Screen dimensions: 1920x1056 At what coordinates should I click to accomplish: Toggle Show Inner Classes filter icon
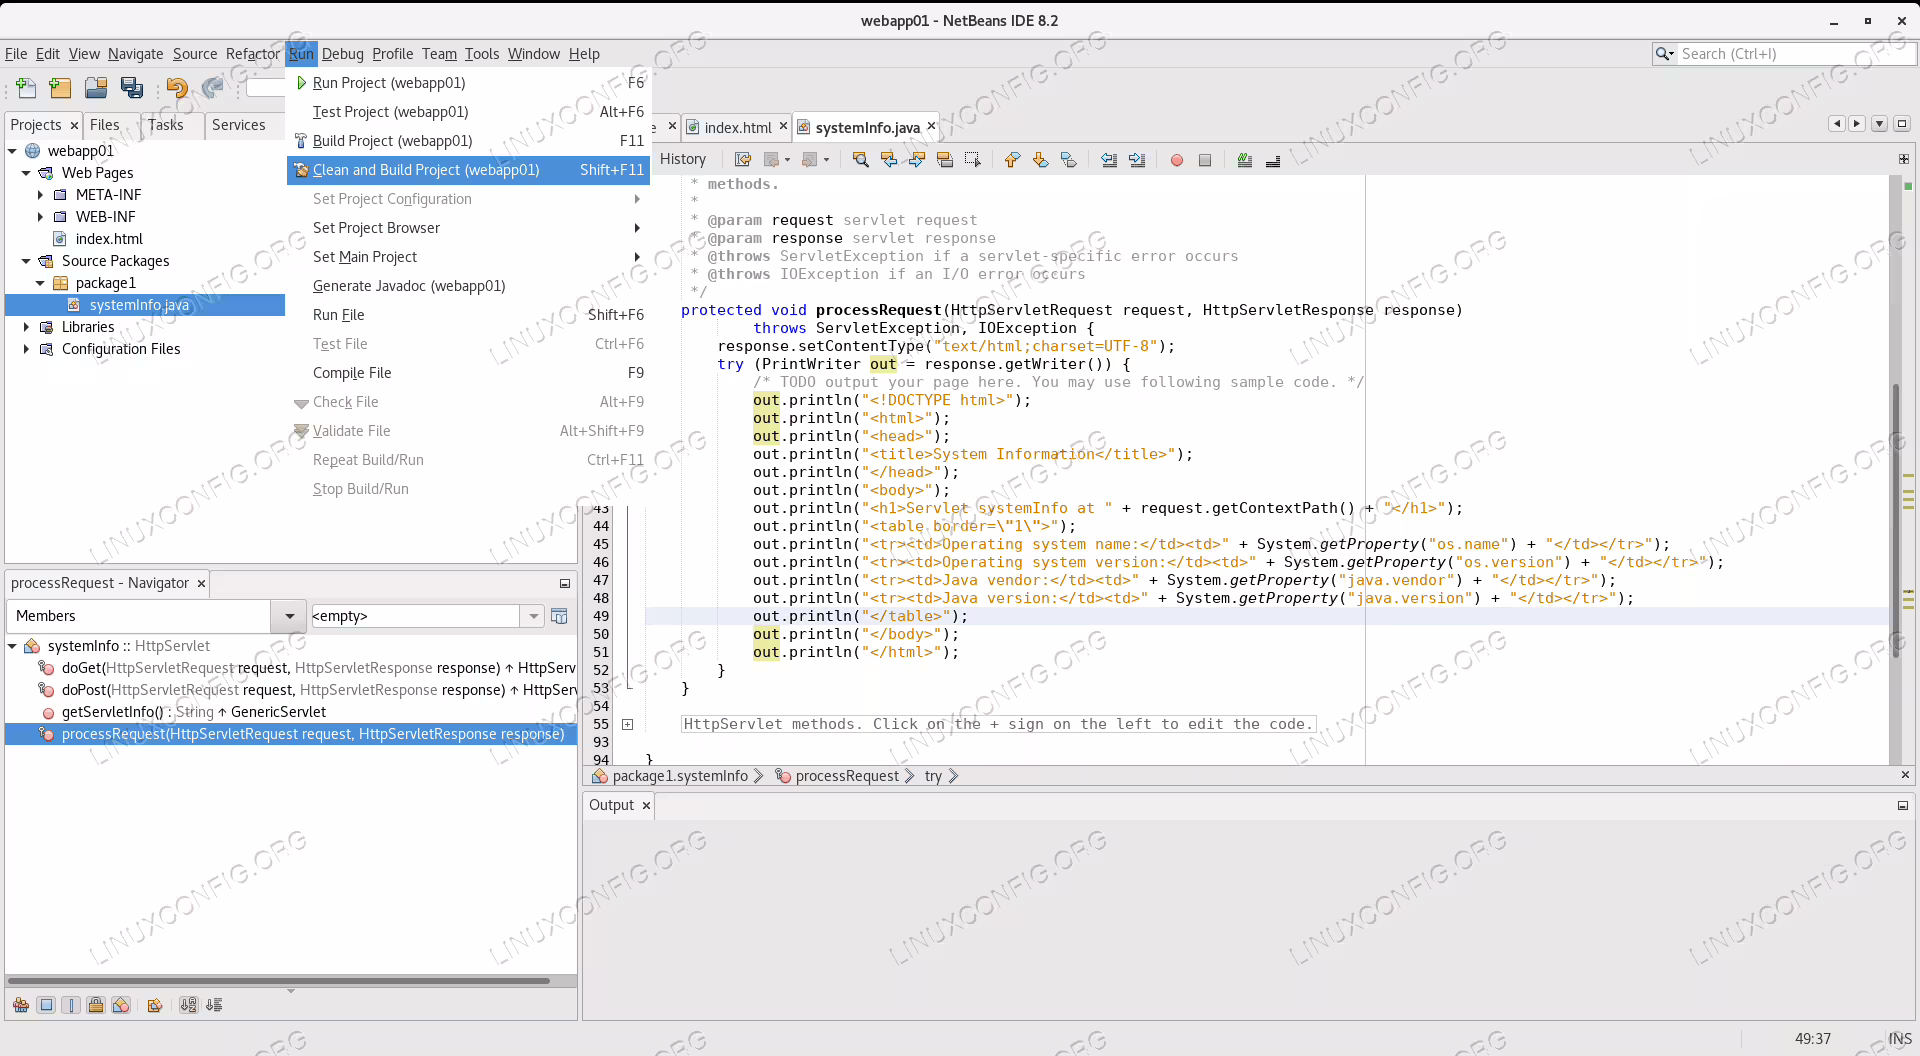pyautogui.click(x=120, y=1005)
